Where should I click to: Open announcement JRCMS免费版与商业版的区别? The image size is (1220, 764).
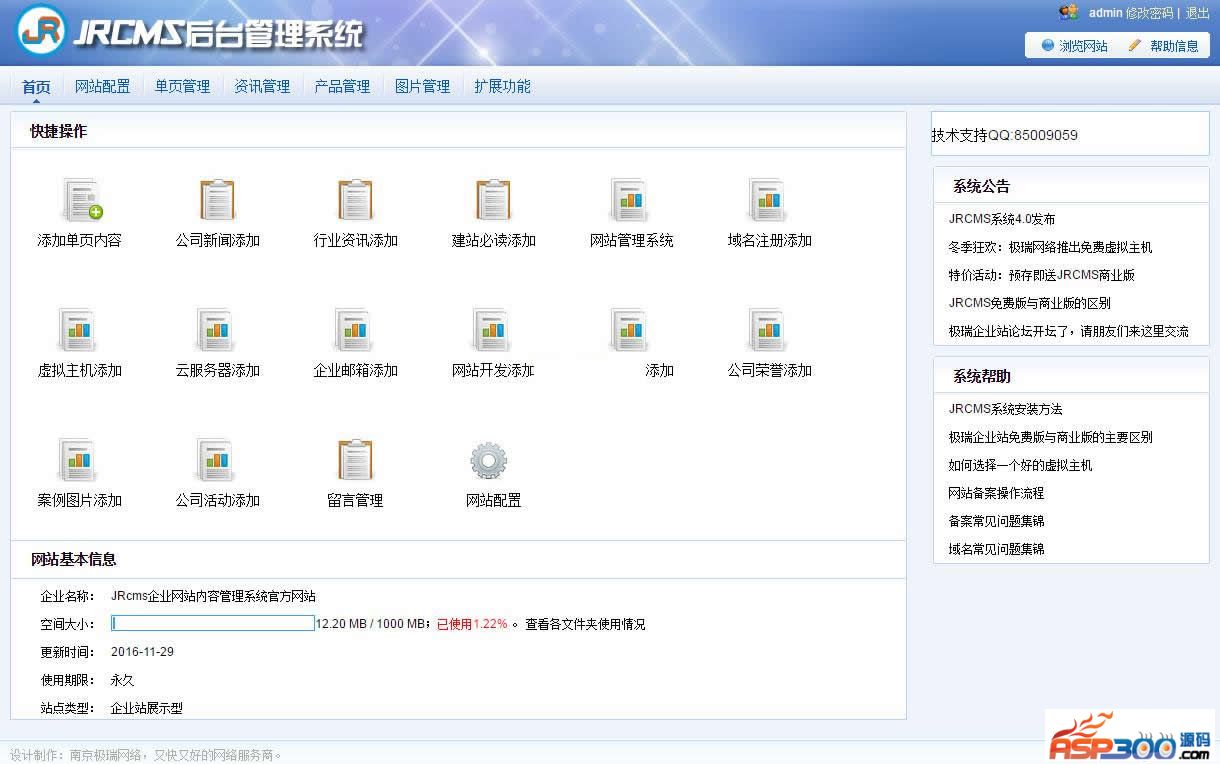(1030, 303)
